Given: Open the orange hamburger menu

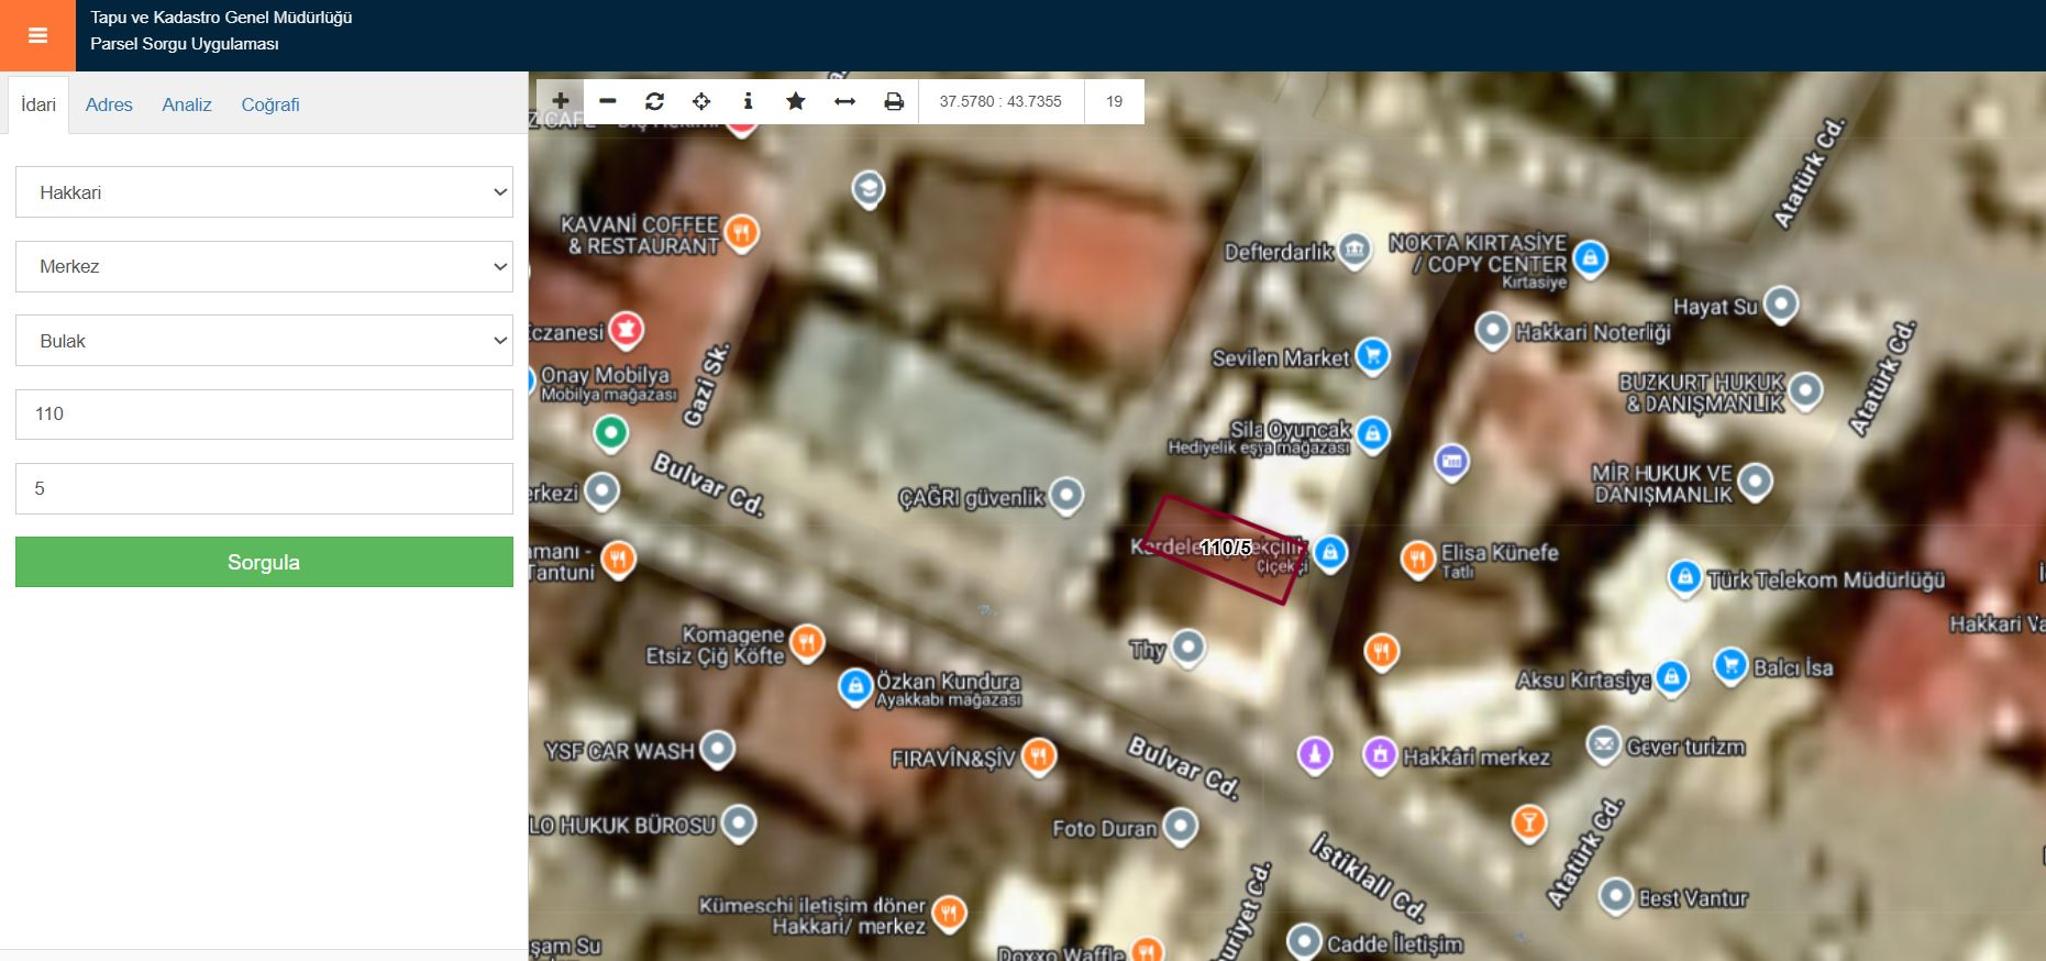Looking at the screenshot, I should coord(37,35).
